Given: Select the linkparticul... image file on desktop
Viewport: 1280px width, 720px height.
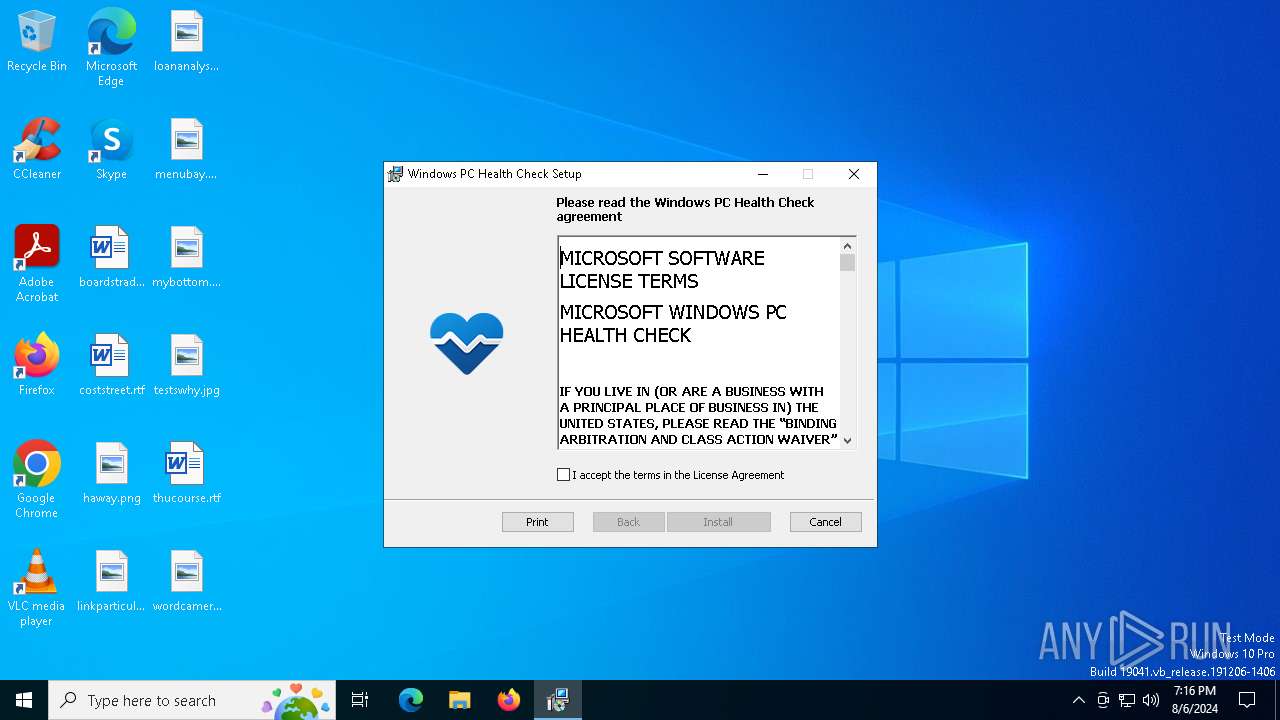Looking at the screenshot, I should [x=111, y=582].
